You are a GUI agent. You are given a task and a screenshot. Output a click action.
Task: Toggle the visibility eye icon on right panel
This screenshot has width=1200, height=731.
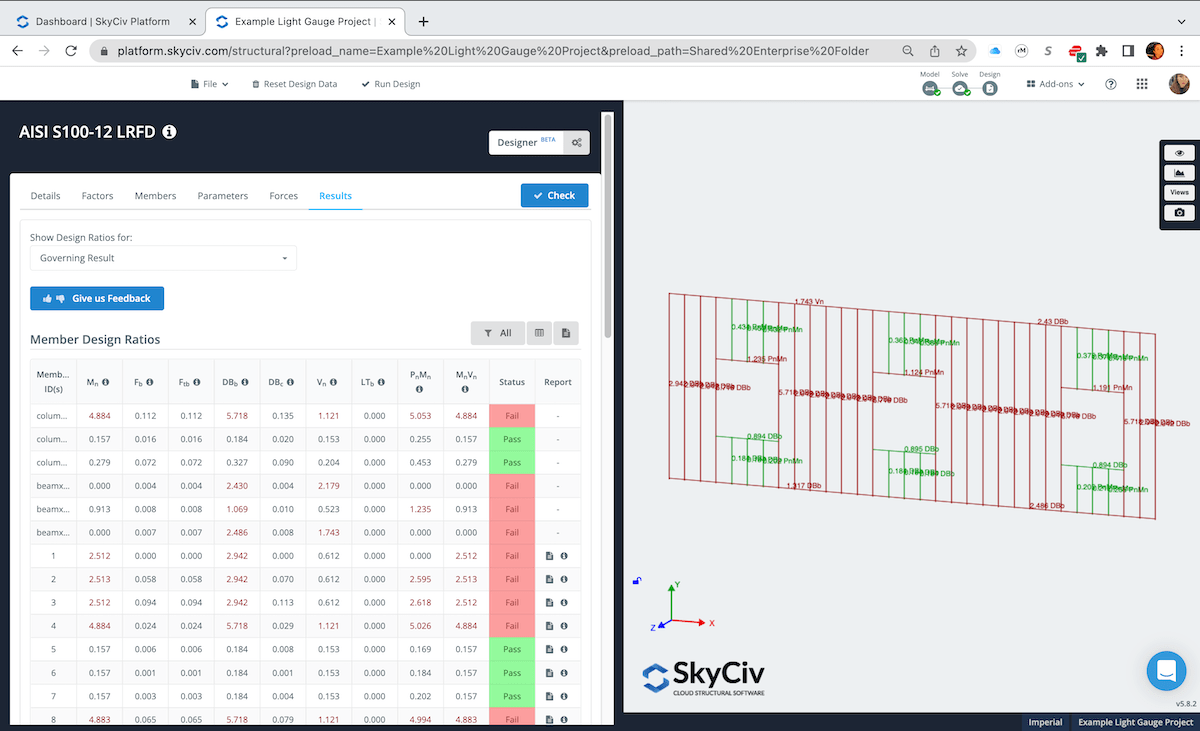[1179, 152]
